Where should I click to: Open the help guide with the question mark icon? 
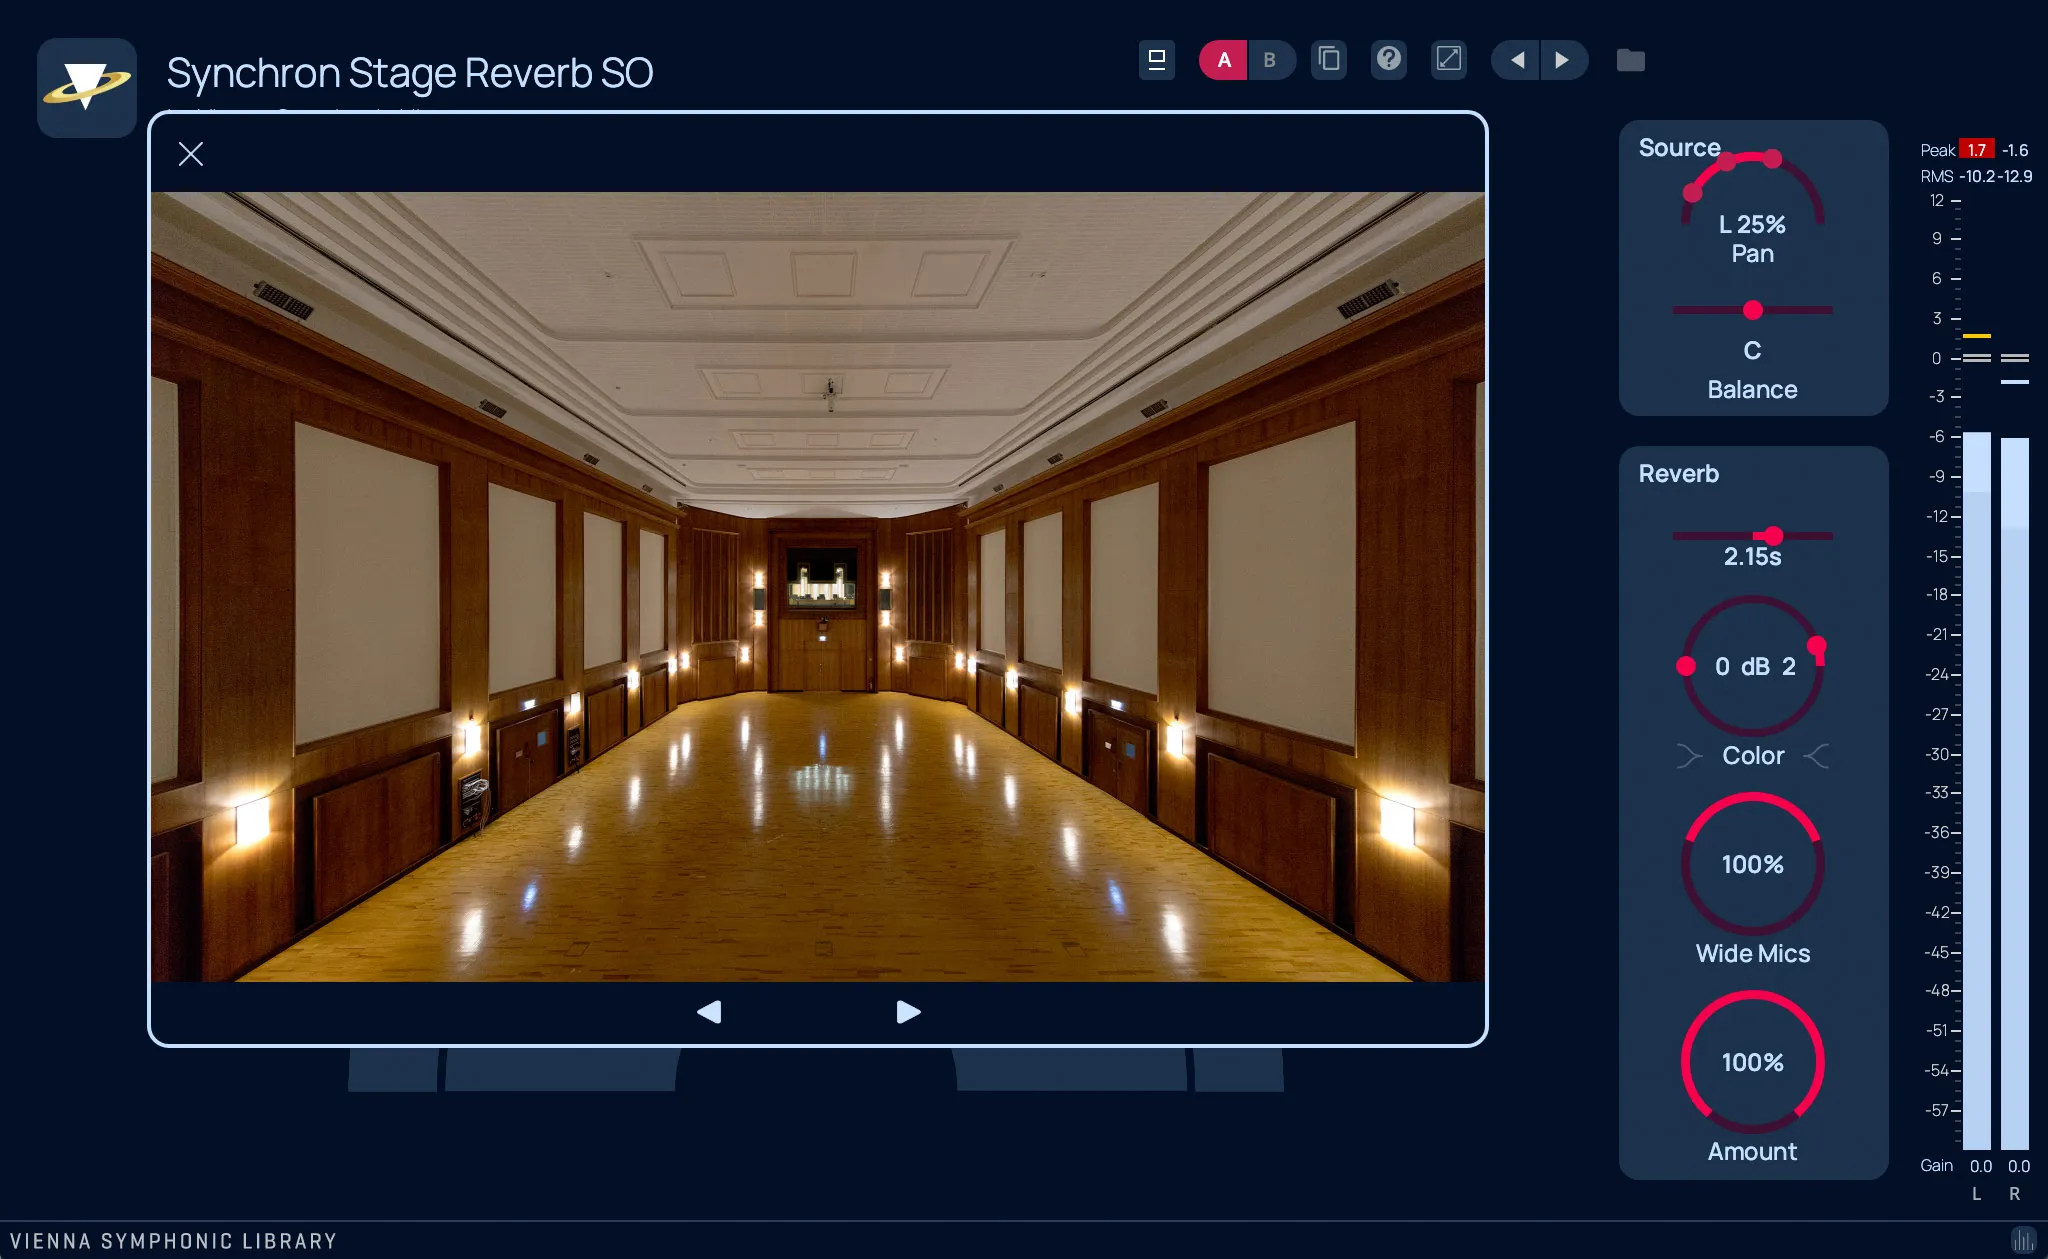coord(1388,59)
